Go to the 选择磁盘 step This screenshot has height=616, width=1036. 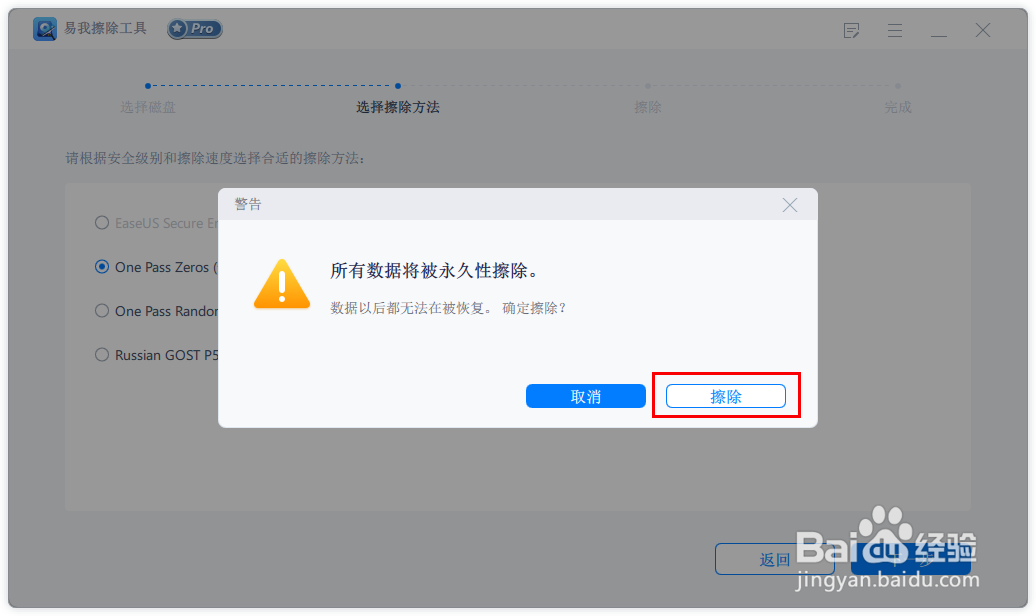tap(148, 107)
